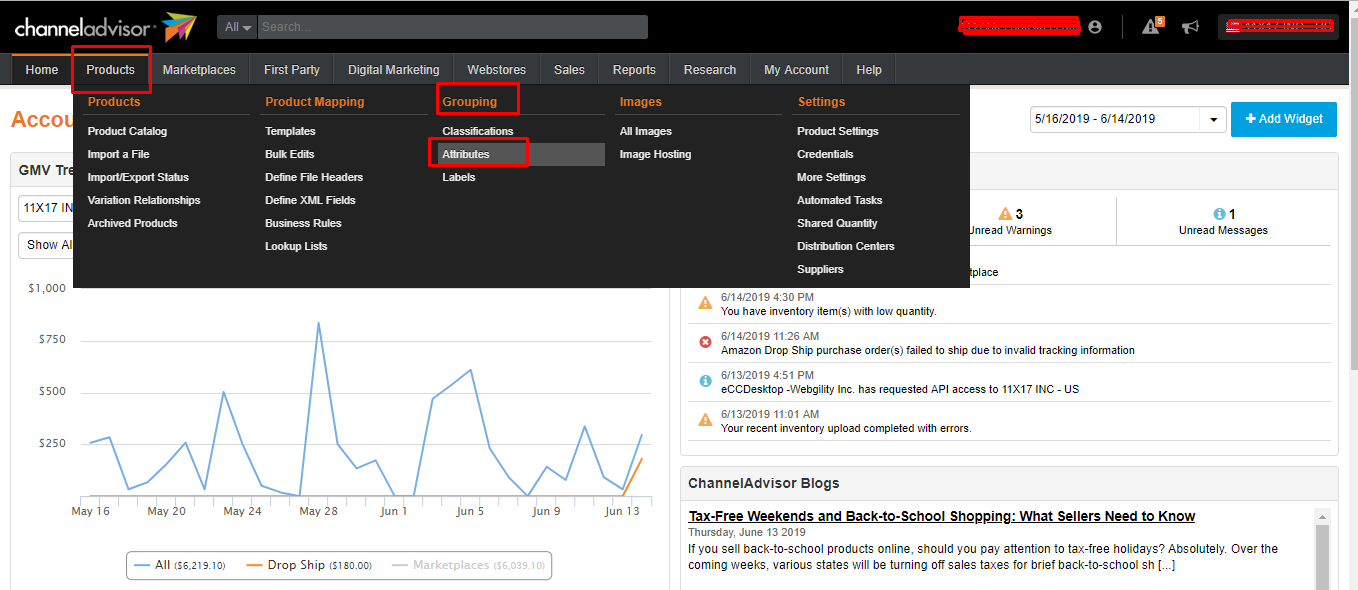This screenshot has width=1358, height=590.
Task: Open the First Party menu
Action: tap(292, 70)
